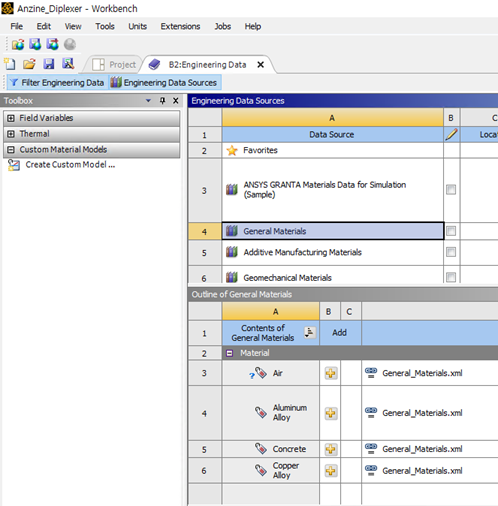Click General_Materials.xml source for Air

click(x=422, y=373)
